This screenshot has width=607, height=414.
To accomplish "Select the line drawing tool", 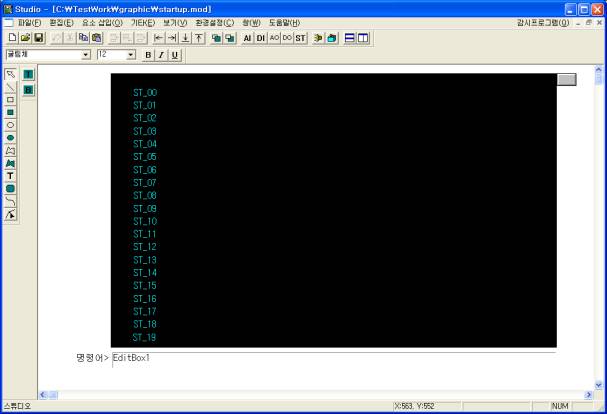I will pos(10,87).
